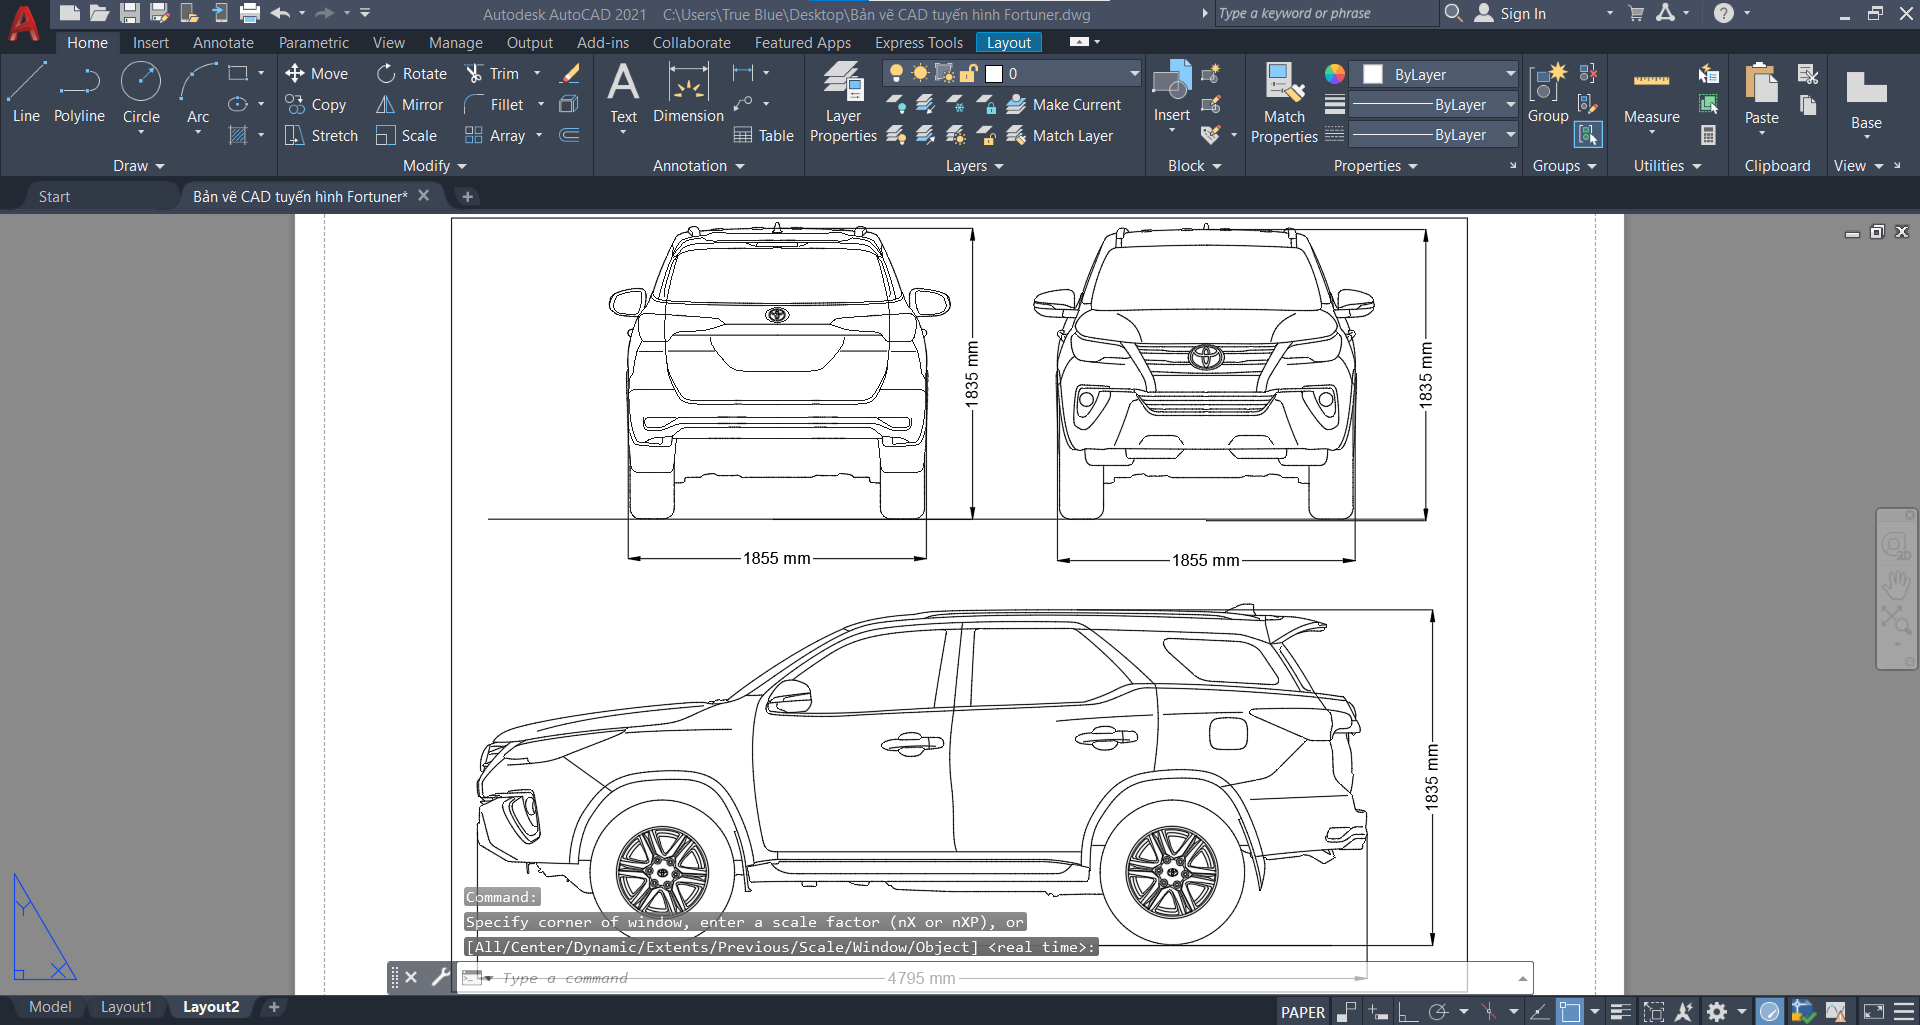
Task: Insert a Table
Action: [764, 135]
